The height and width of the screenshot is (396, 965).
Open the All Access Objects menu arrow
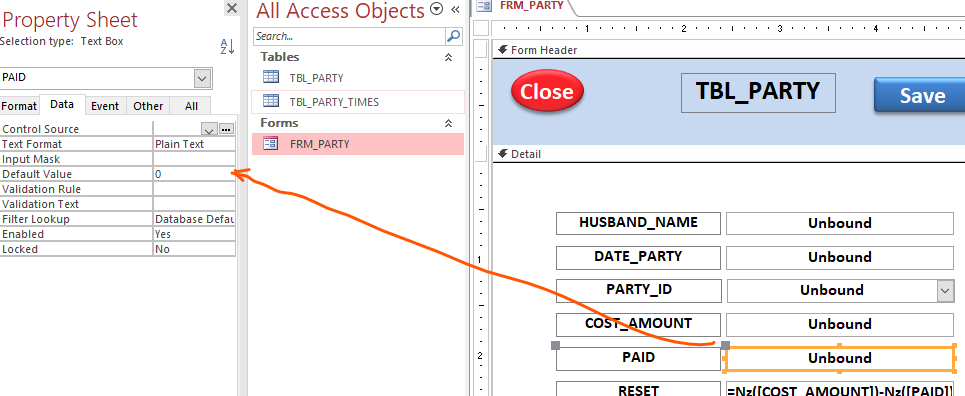pos(437,9)
